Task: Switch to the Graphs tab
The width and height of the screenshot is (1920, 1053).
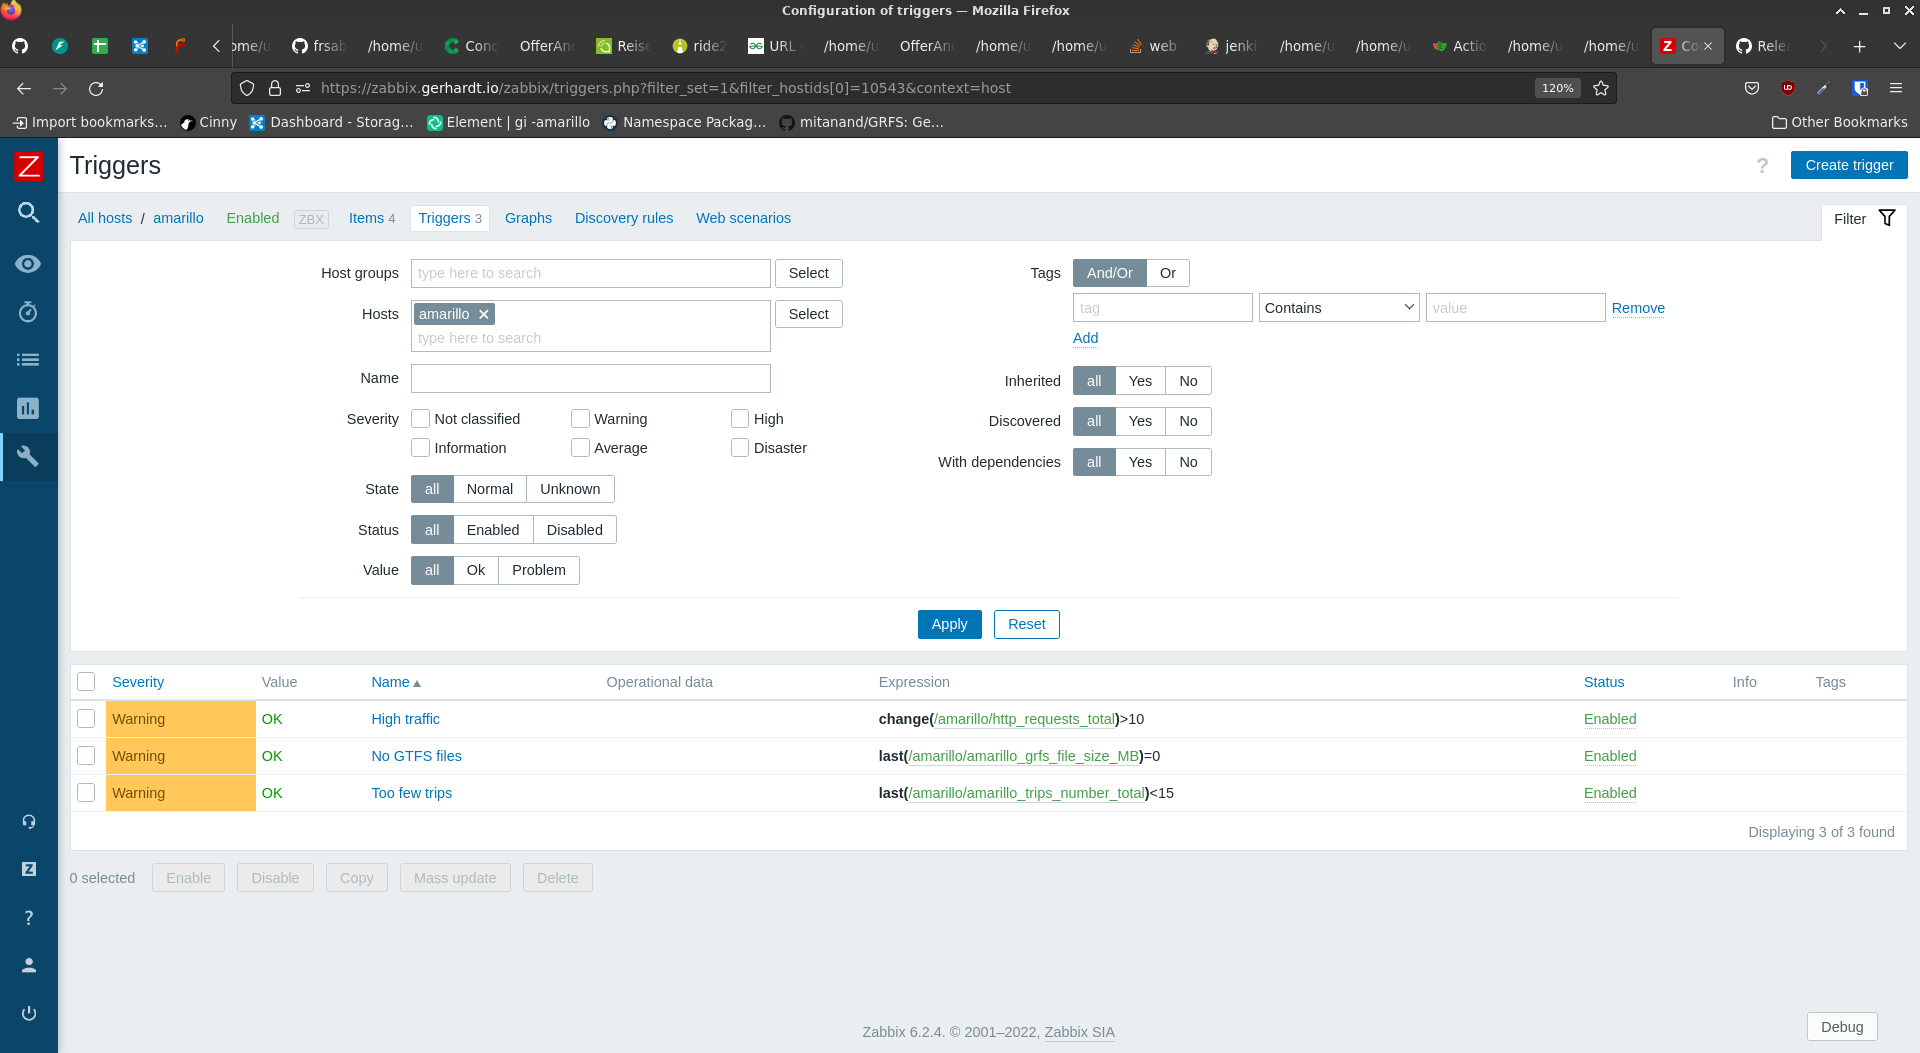Action: [x=528, y=218]
